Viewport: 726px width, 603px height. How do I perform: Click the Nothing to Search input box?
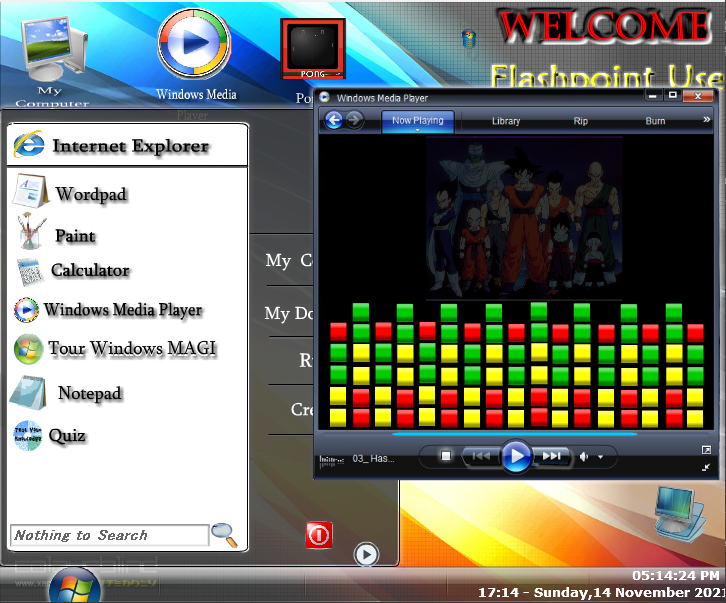coord(109,536)
